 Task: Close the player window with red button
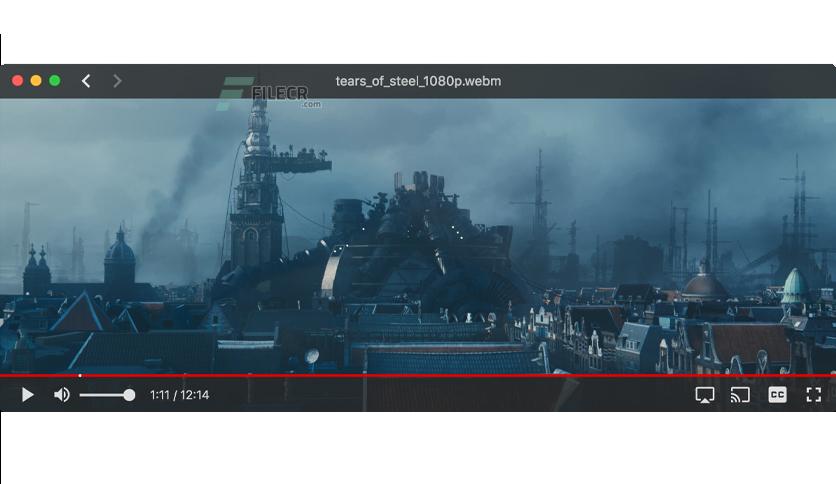[18, 80]
